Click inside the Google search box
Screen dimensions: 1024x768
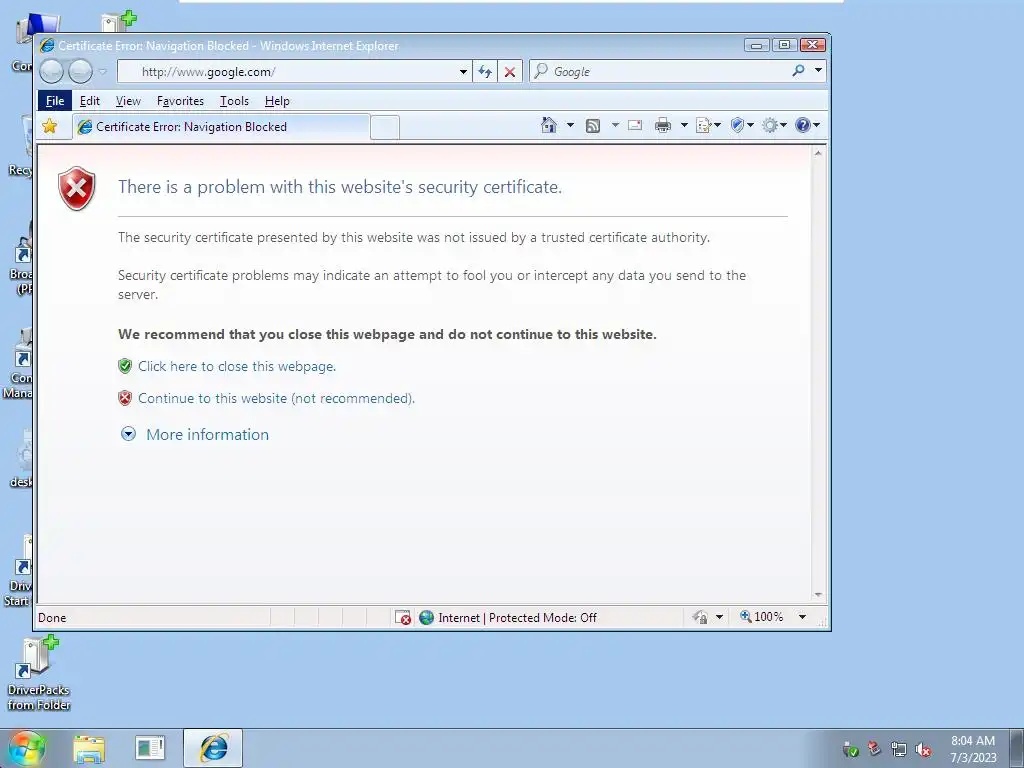pos(660,72)
